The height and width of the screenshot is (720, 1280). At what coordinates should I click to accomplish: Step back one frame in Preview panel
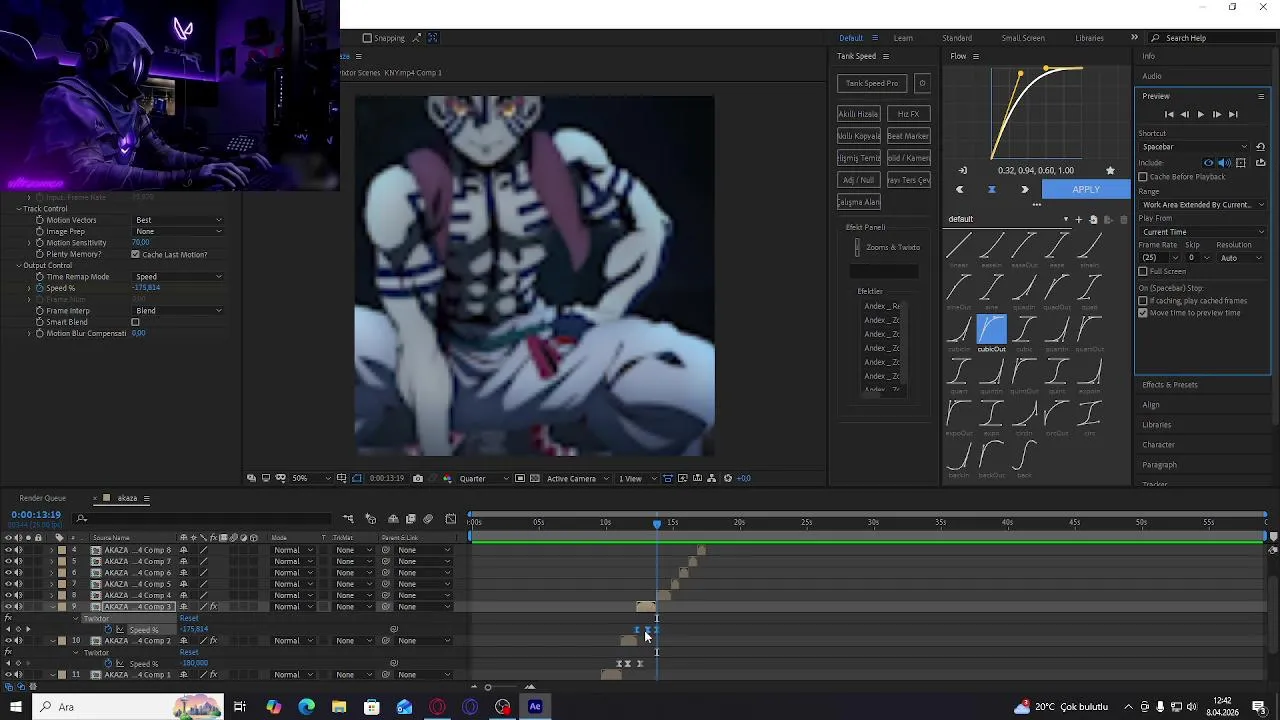[x=1185, y=115]
